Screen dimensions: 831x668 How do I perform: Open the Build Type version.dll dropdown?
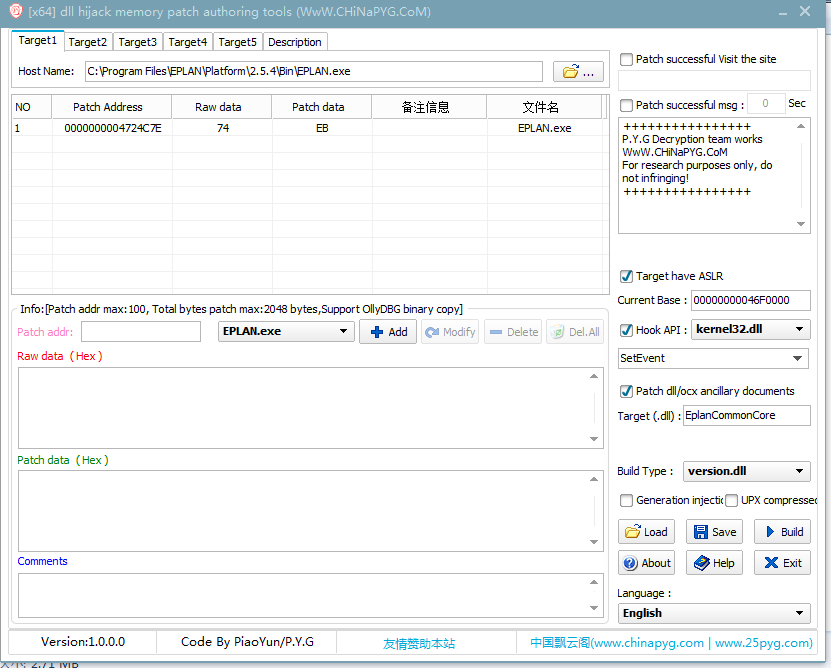pos(747,471)
